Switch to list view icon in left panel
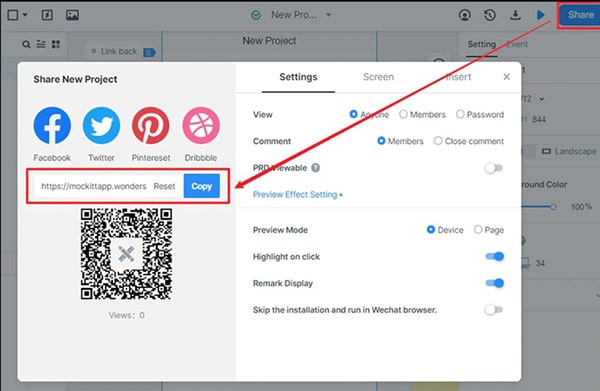Screen dimensions: 600x391 tap(41, 44)
